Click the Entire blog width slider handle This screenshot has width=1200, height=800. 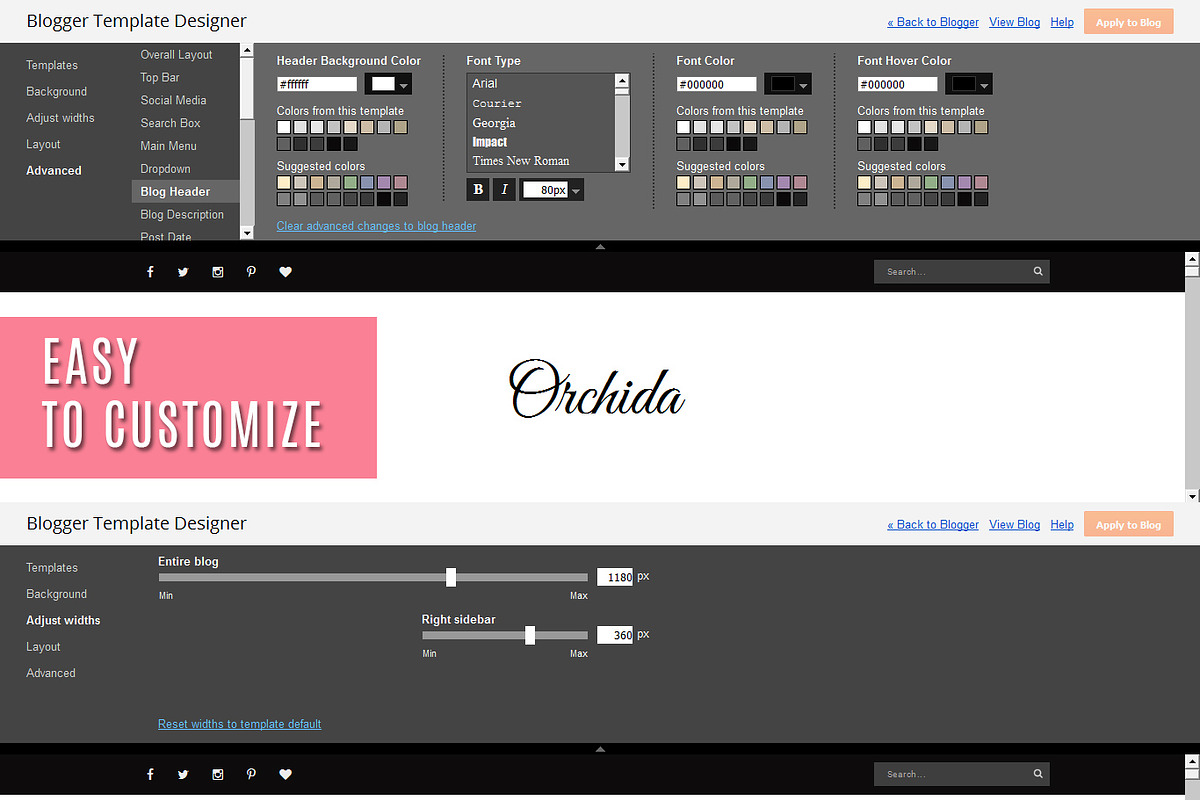451,577
